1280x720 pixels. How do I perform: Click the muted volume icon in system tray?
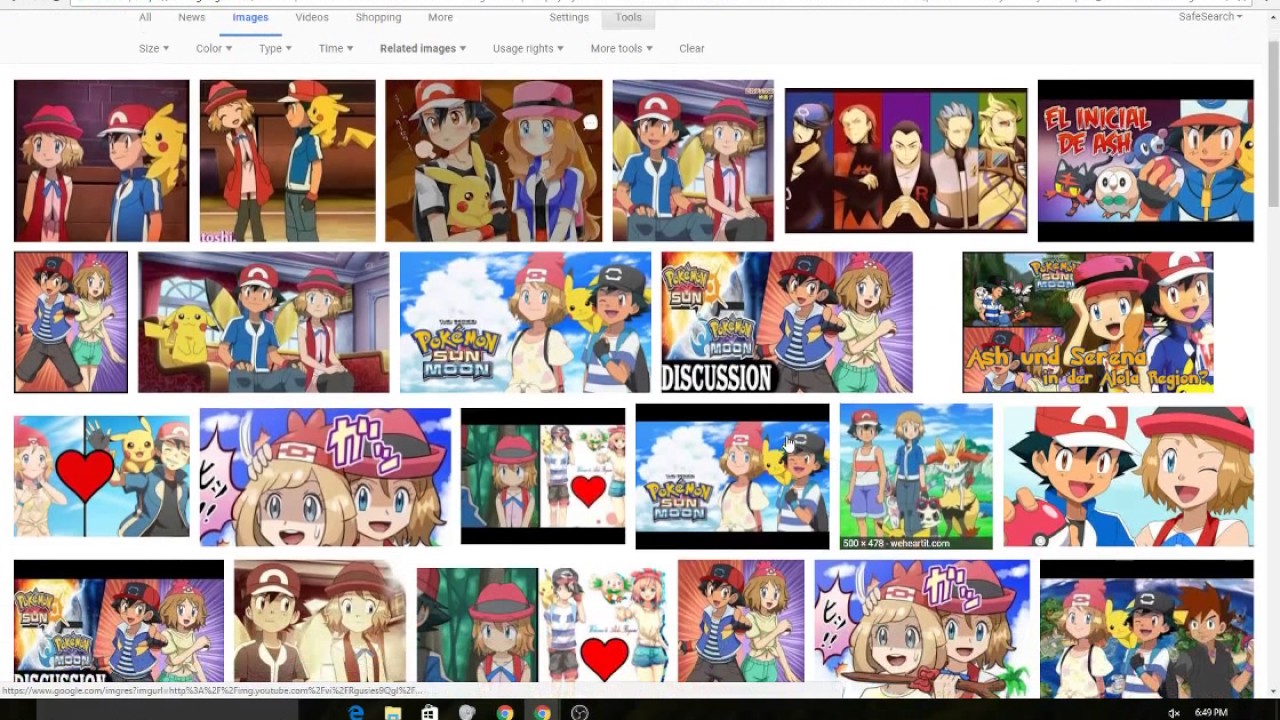point(1174,712)
